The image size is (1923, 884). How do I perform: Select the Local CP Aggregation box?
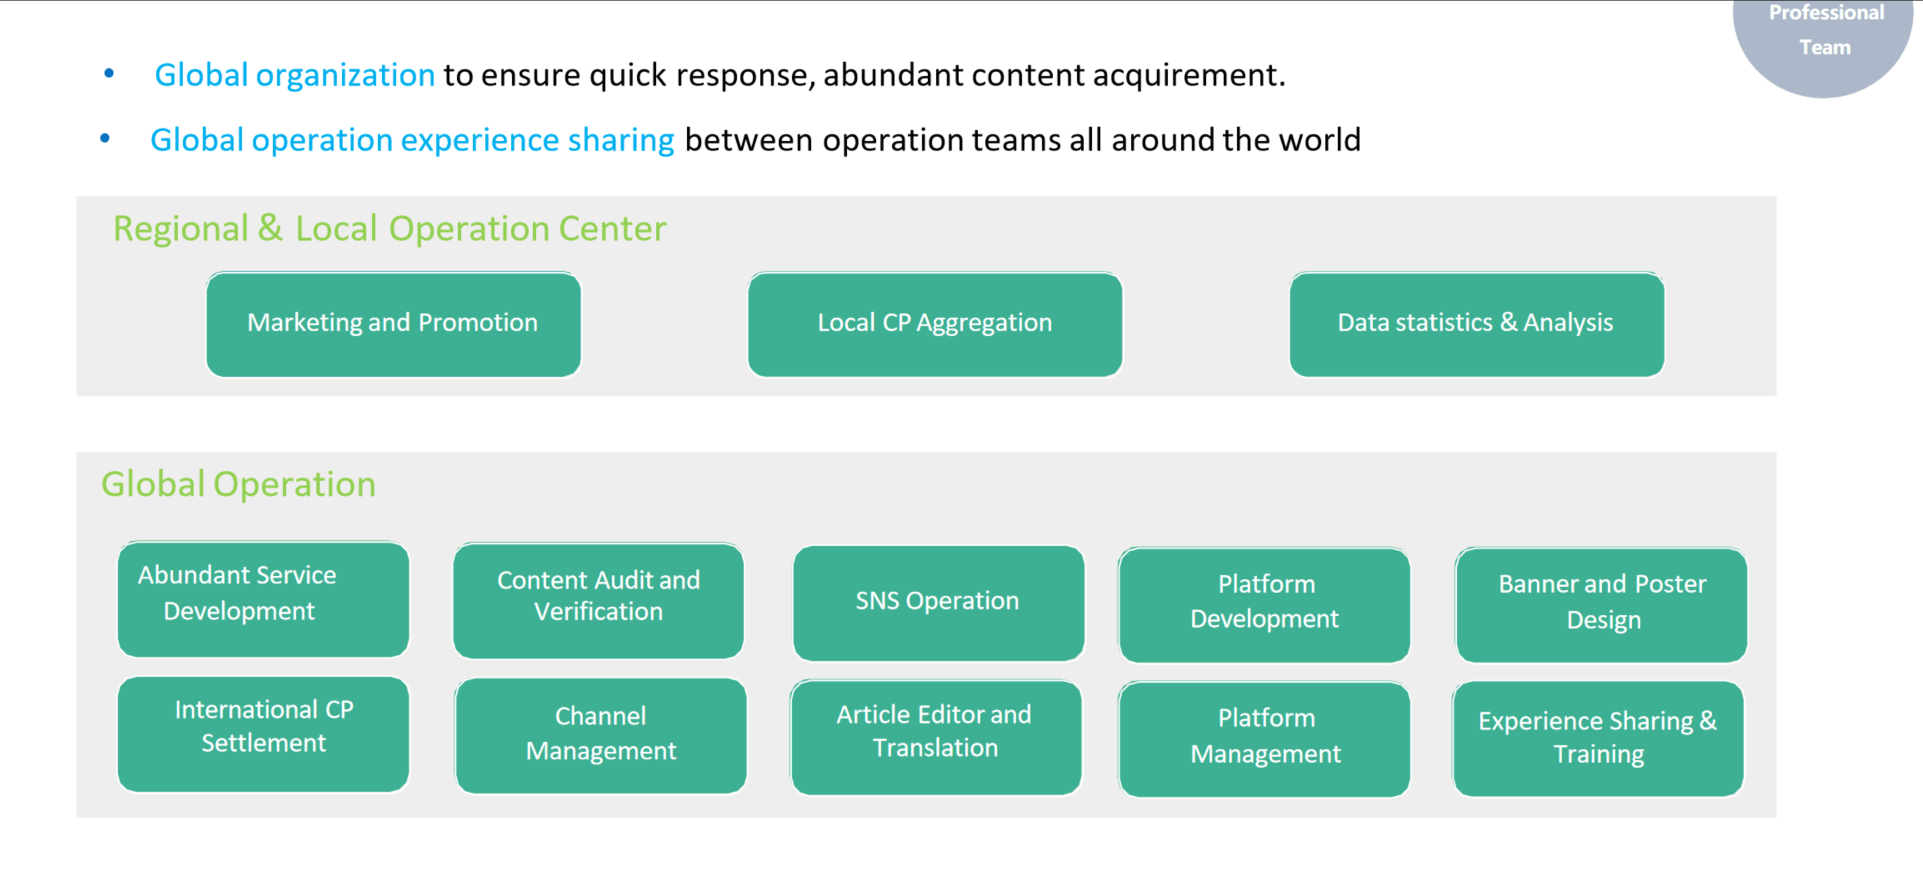point(934,324)
